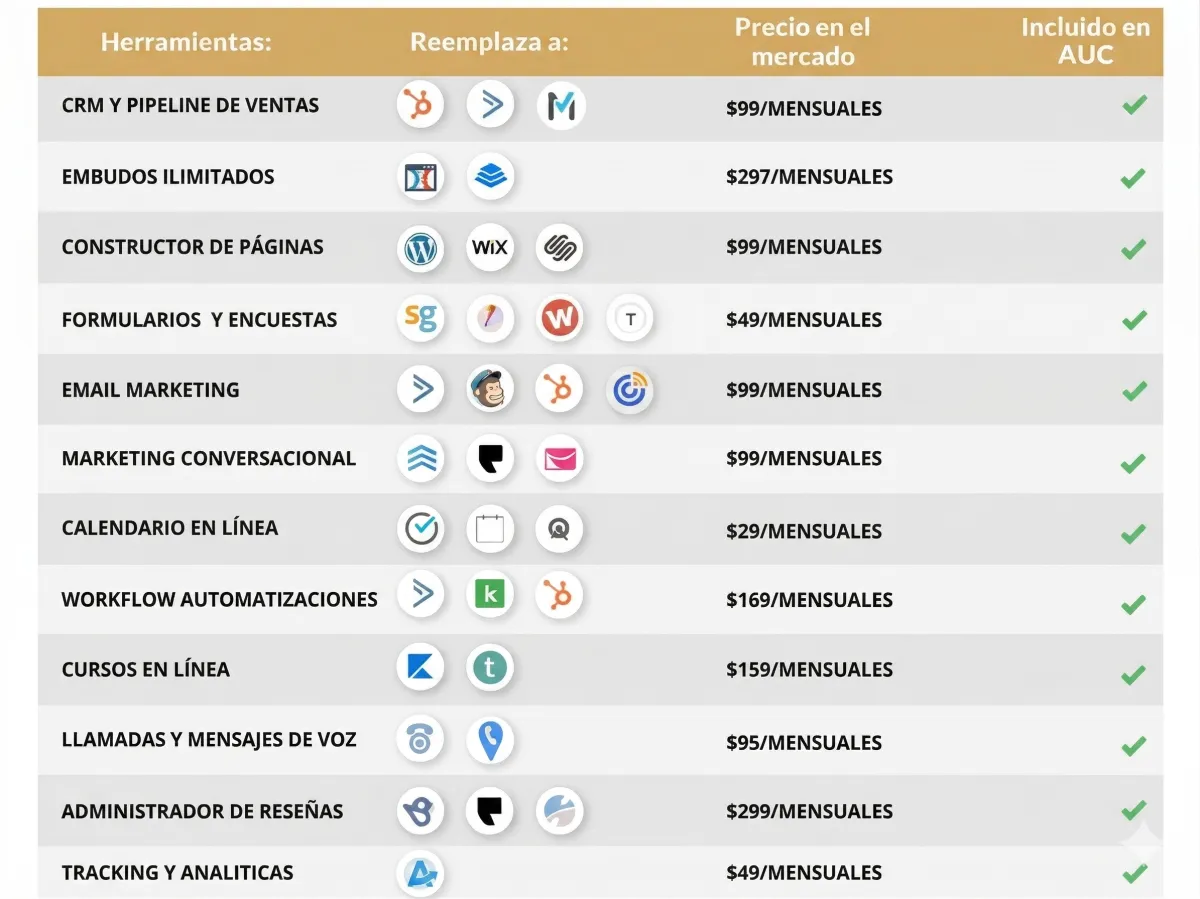Click the green checkmark for CRM y Pipeline de Ventas
Viewport: 1200px width, 899px height.
click(1133, 105)
